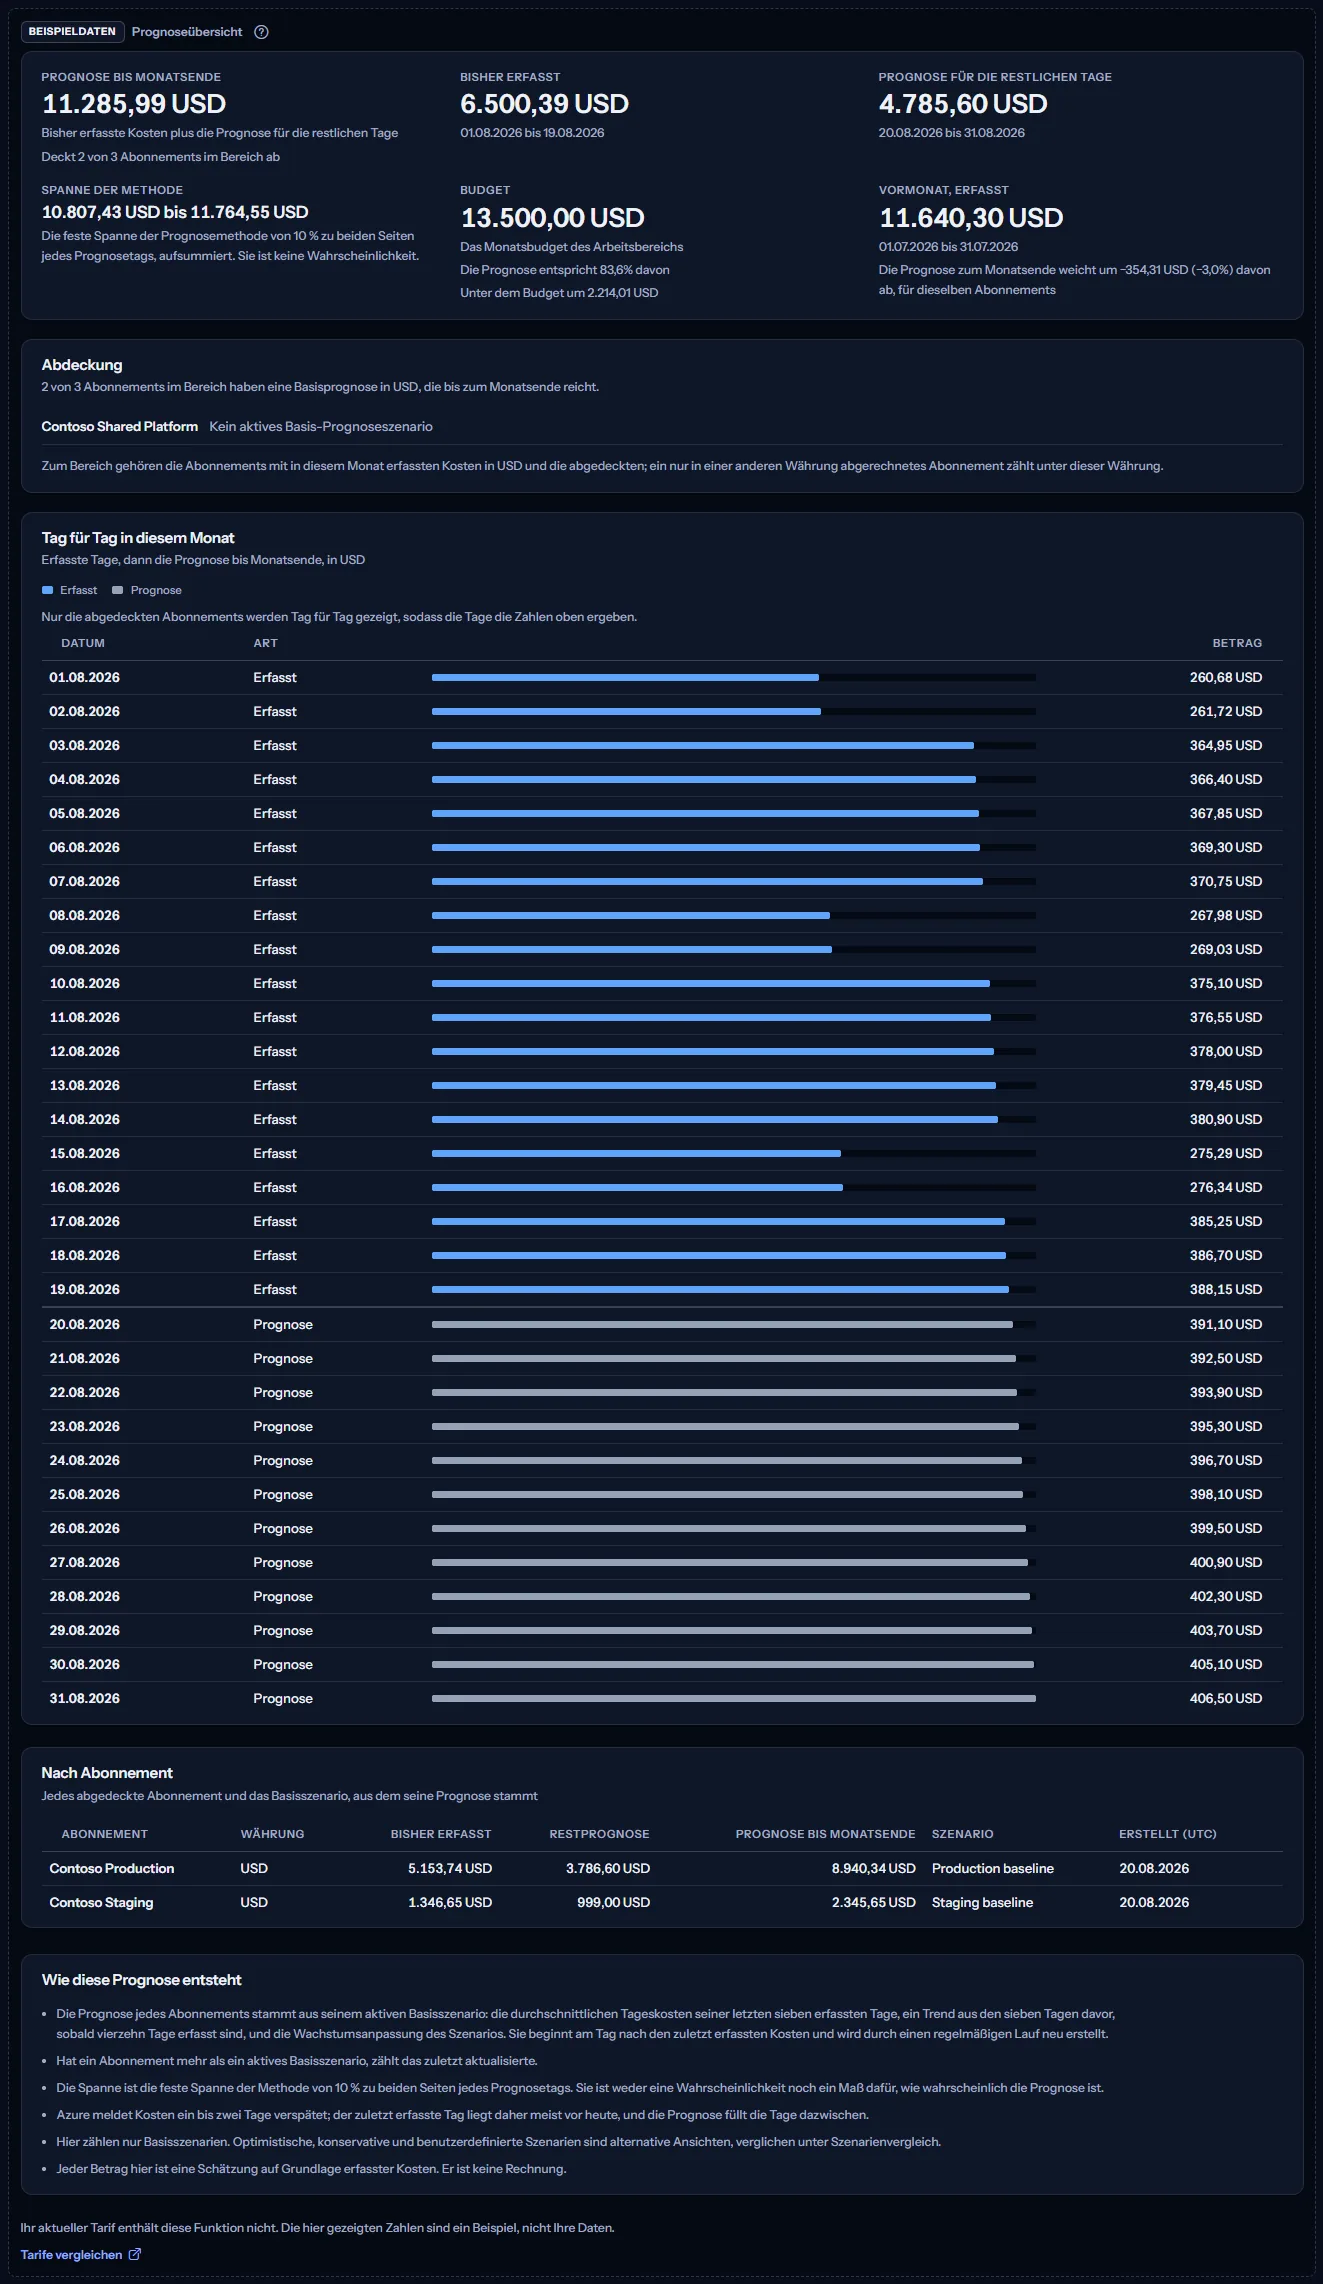The image size is (1323, 2284).
Task: Select the 01.08.2026 date cell
Action: coord(85,677)
